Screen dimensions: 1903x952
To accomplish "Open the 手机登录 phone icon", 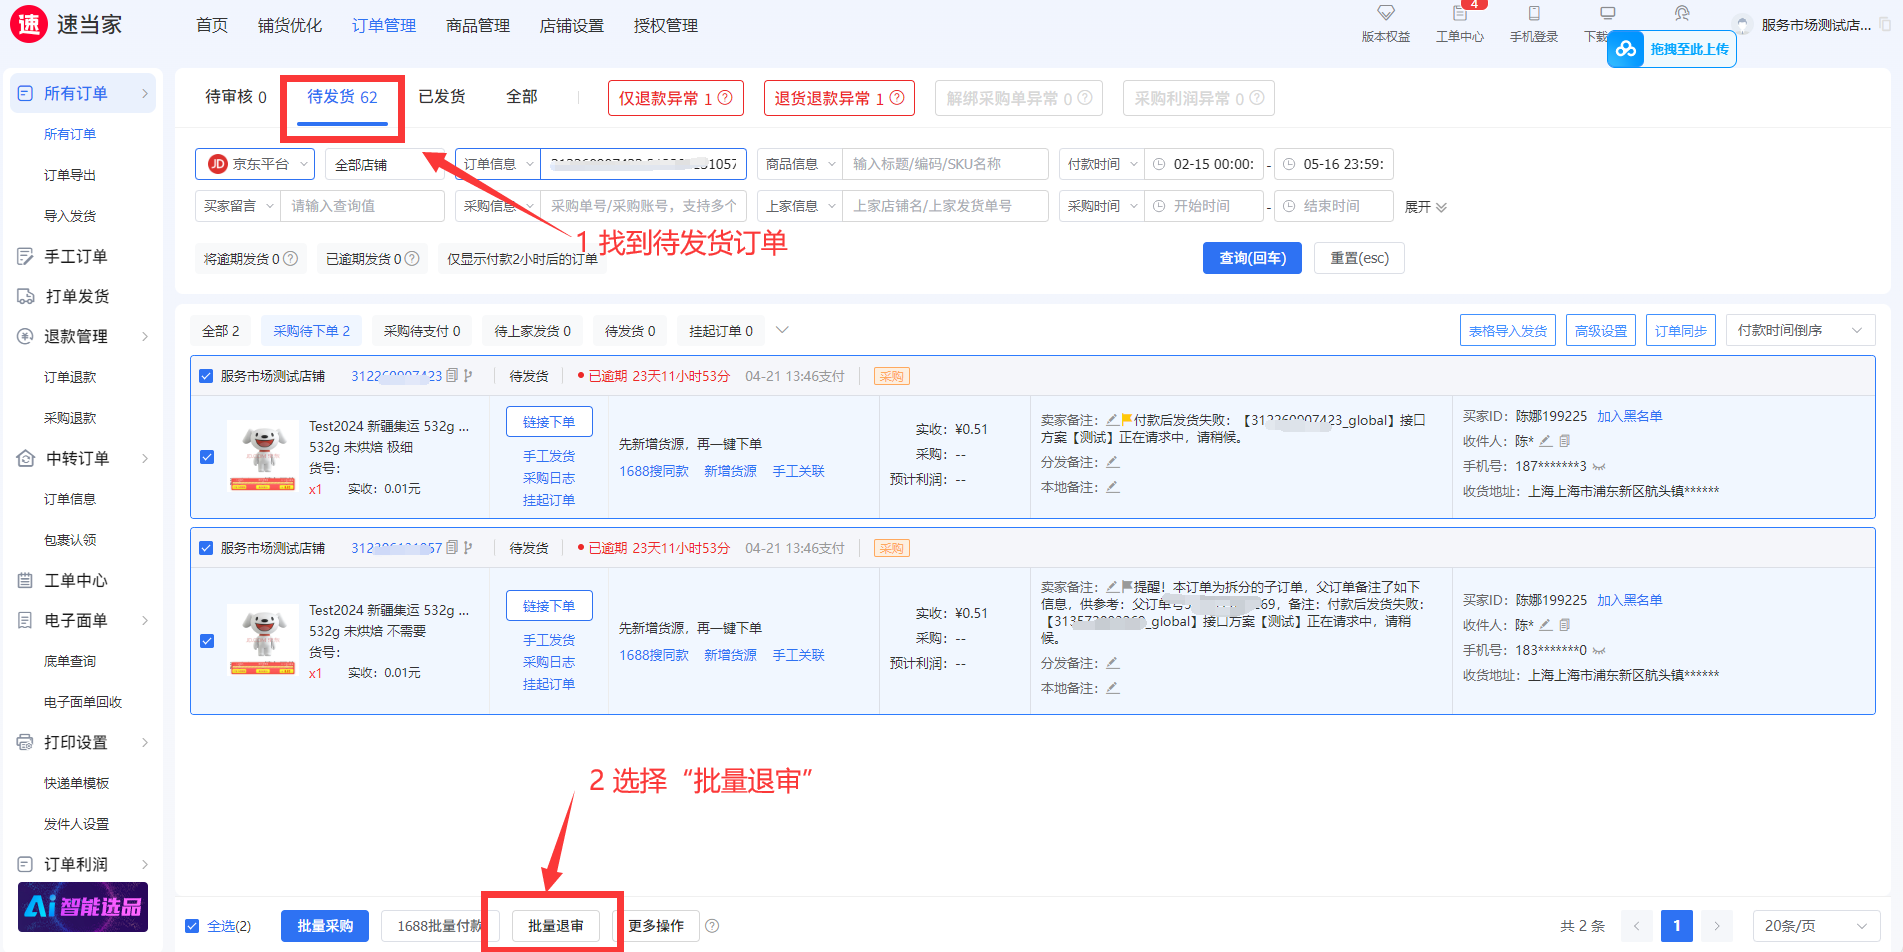I will tap(1533, 14).
